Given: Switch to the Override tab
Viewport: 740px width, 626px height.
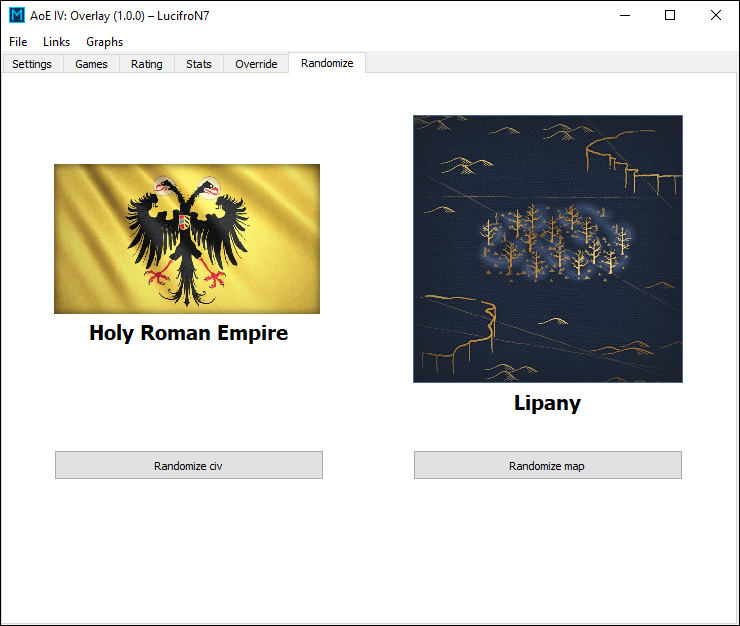Looking at the screenshot, I should [256, 64].
